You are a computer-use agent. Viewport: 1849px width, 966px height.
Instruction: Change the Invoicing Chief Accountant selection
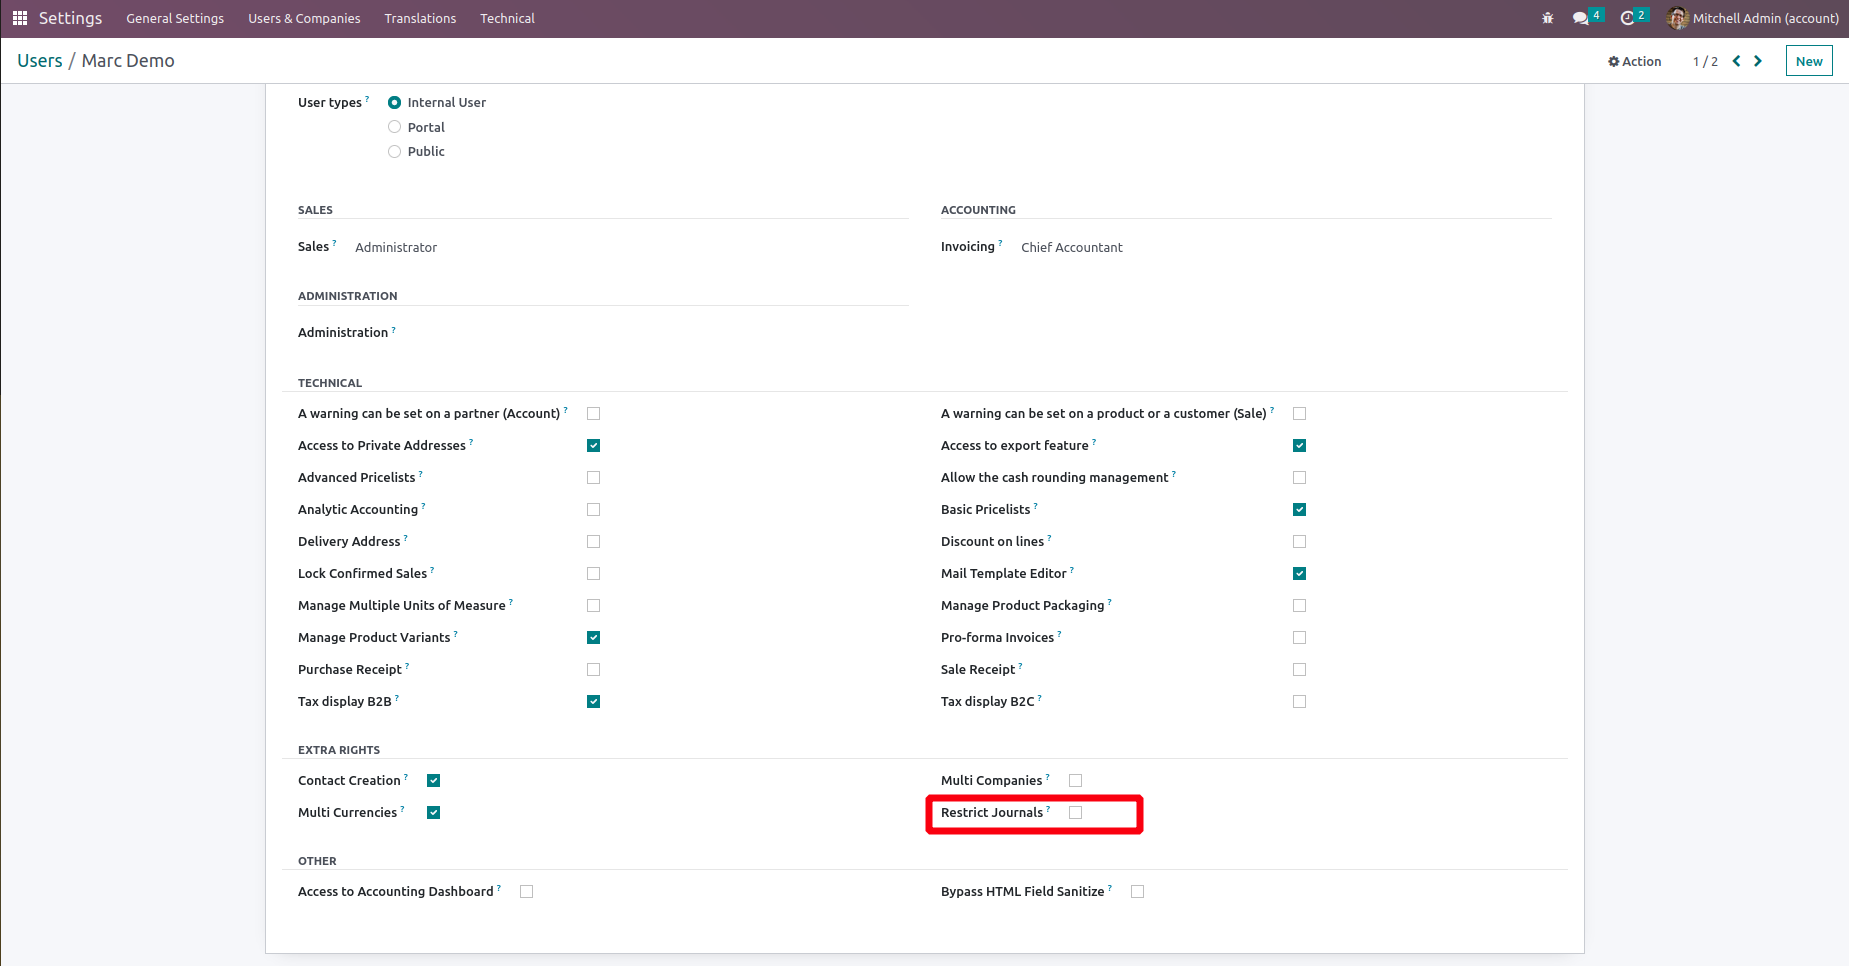click(1071, 248)
